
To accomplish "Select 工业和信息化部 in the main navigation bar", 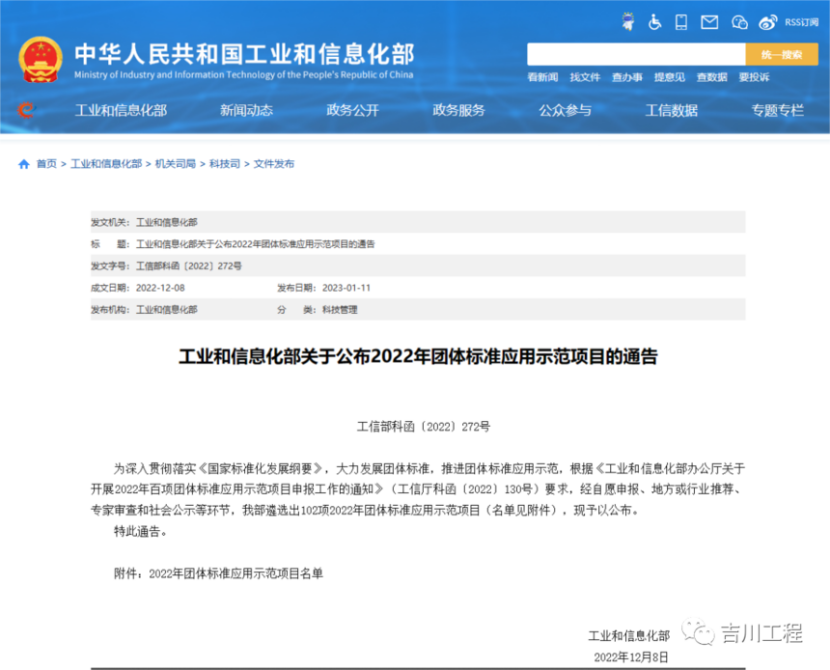I will [121, 110].
